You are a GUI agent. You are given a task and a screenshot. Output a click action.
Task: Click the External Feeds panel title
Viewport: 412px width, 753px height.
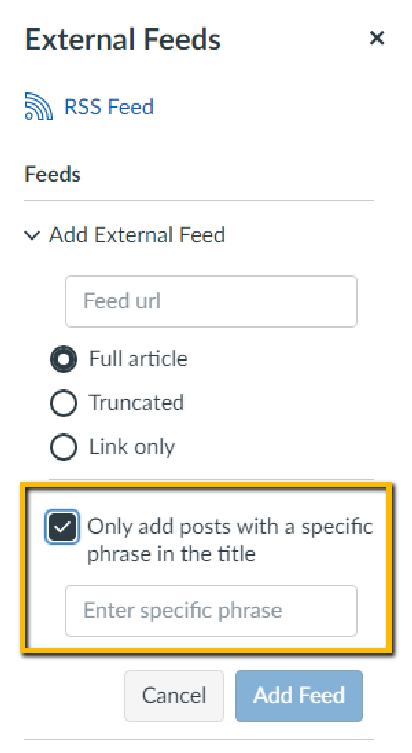tap(123, 39)
